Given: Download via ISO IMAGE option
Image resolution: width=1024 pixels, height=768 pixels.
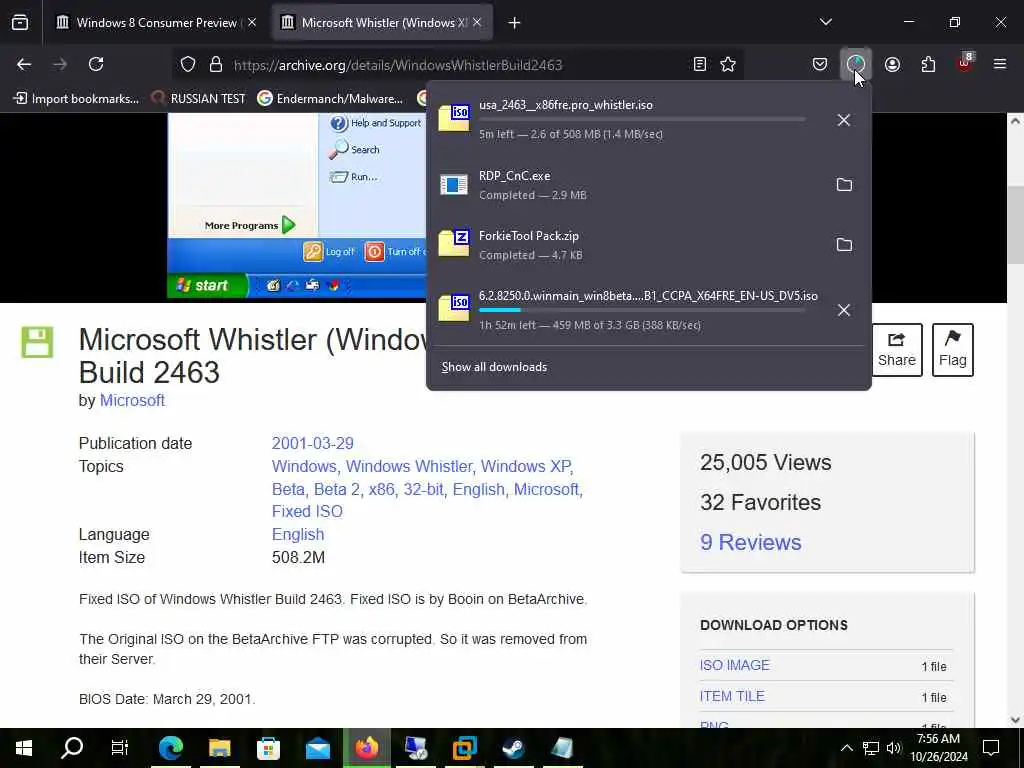Looking at the screenshot, I should tap(735, 665).
